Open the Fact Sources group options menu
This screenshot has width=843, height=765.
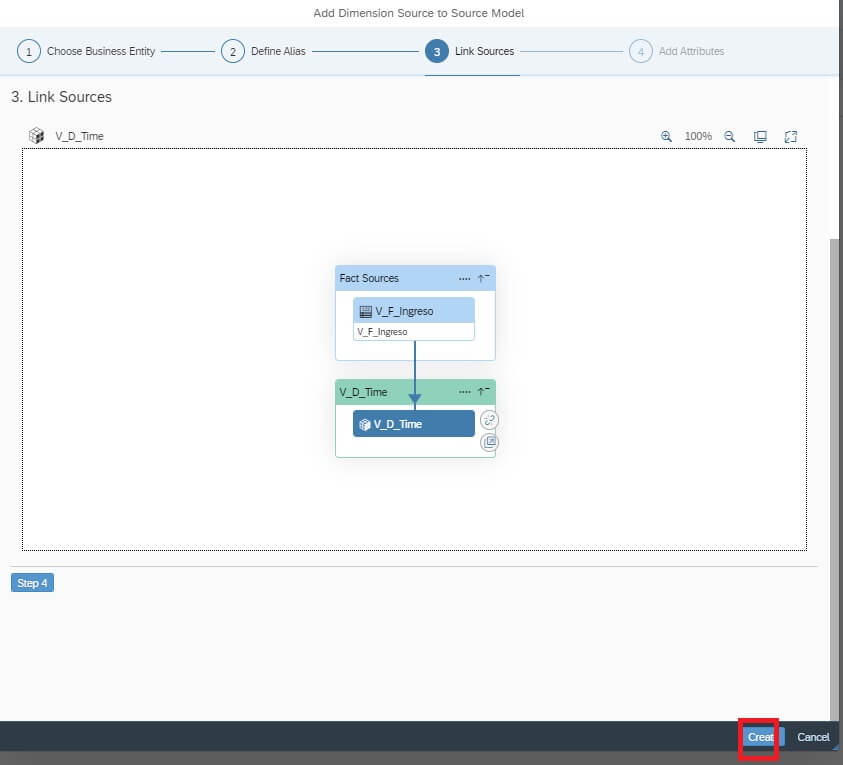pos(465,278)
